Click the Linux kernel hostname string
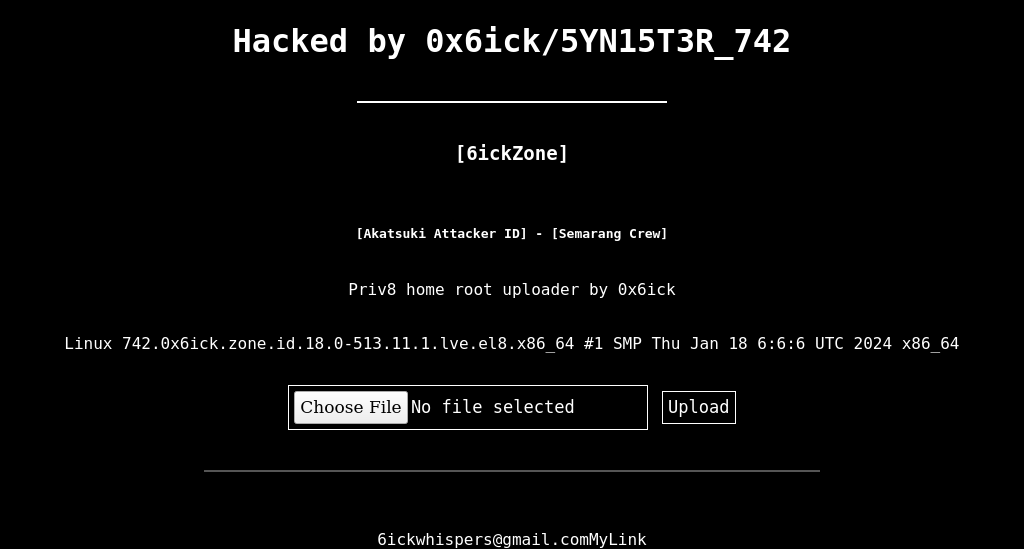The image size is (1024, 549). pos(348,344)
